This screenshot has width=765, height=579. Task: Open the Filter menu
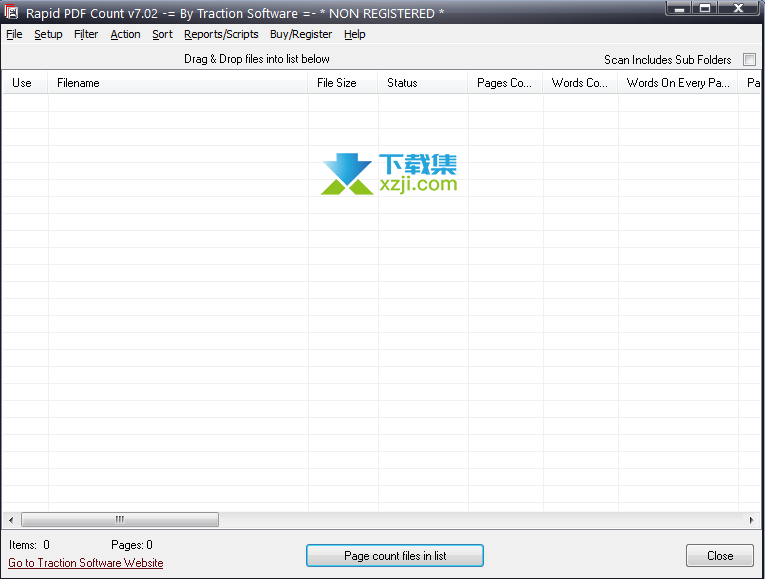coord(86,35)
